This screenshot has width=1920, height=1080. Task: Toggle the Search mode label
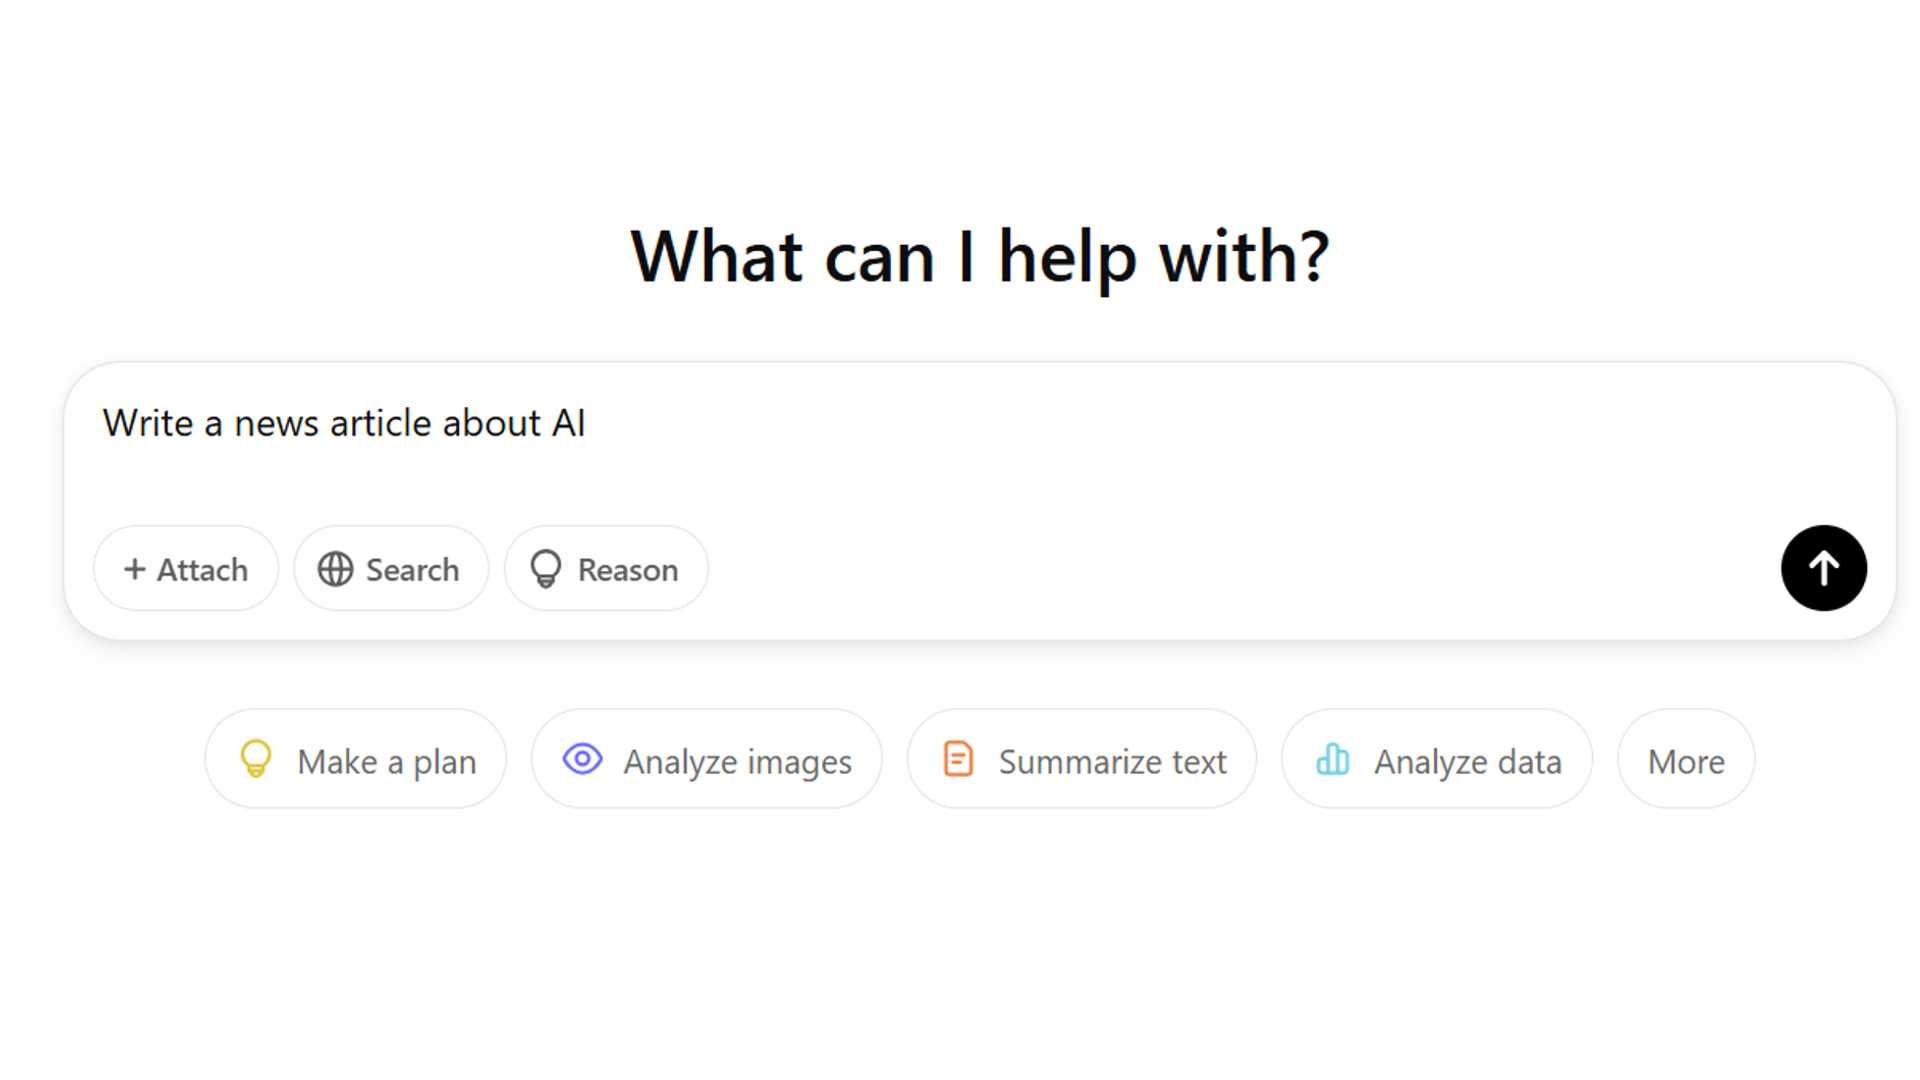(x=412, y=570)
